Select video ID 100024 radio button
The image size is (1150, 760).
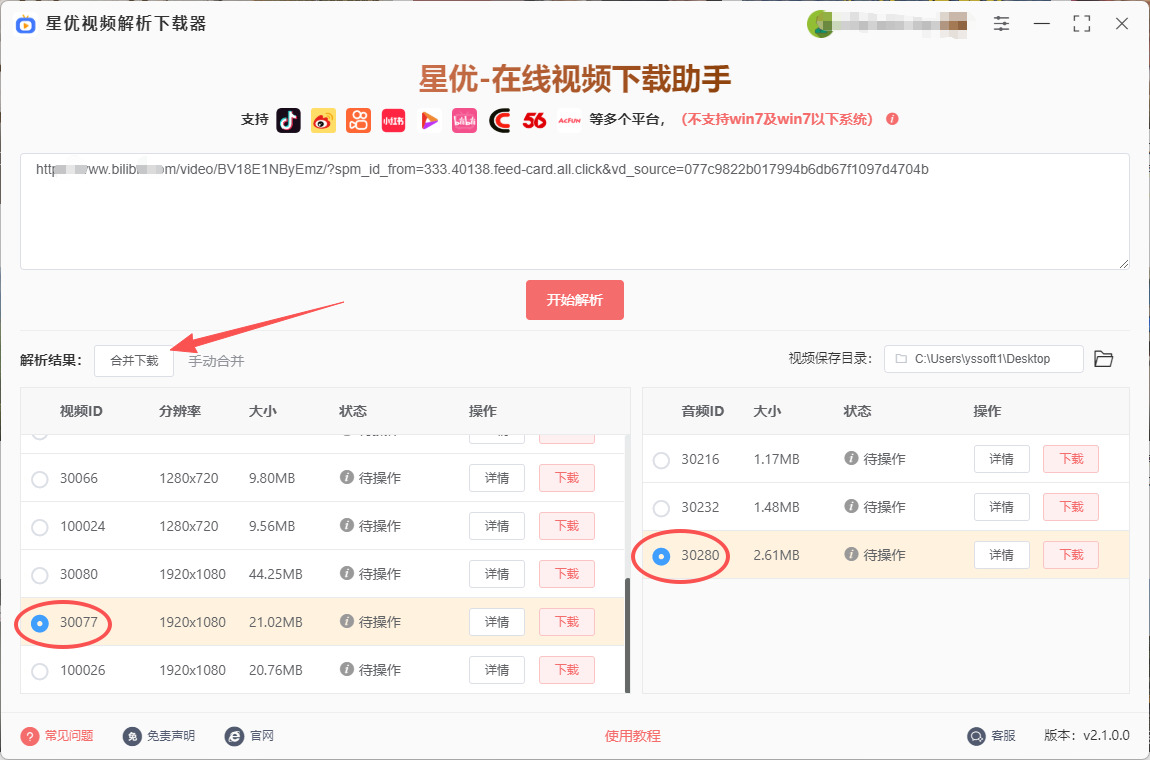[x=40, y=527]
